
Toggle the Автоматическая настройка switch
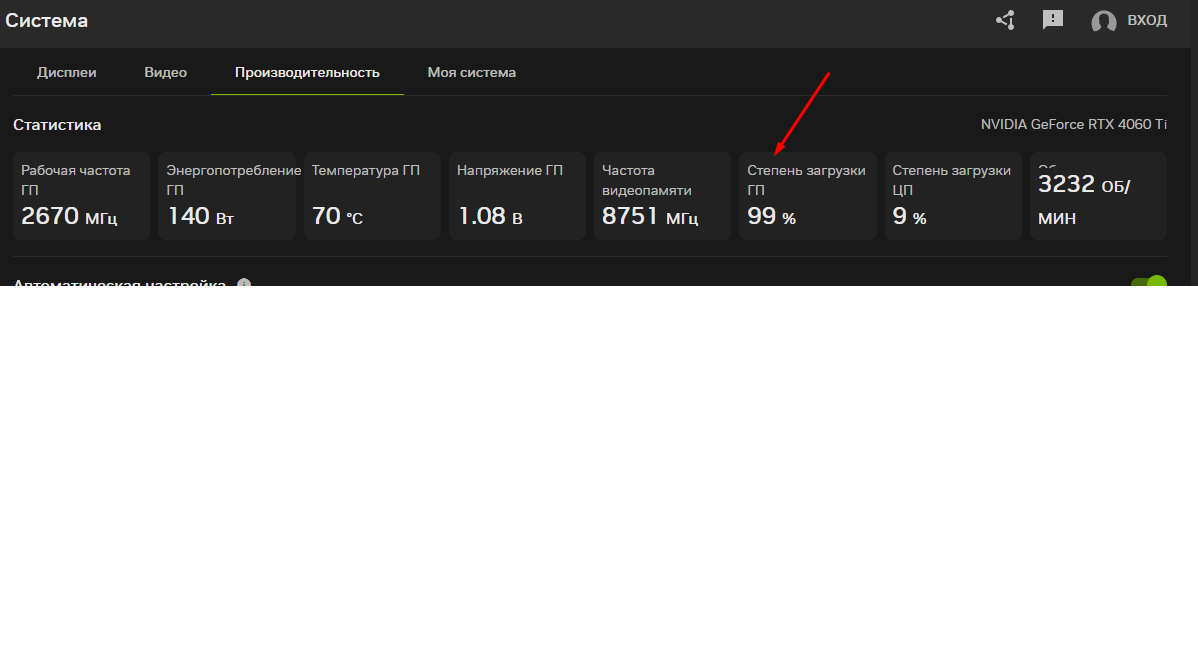pos(1149,282)
